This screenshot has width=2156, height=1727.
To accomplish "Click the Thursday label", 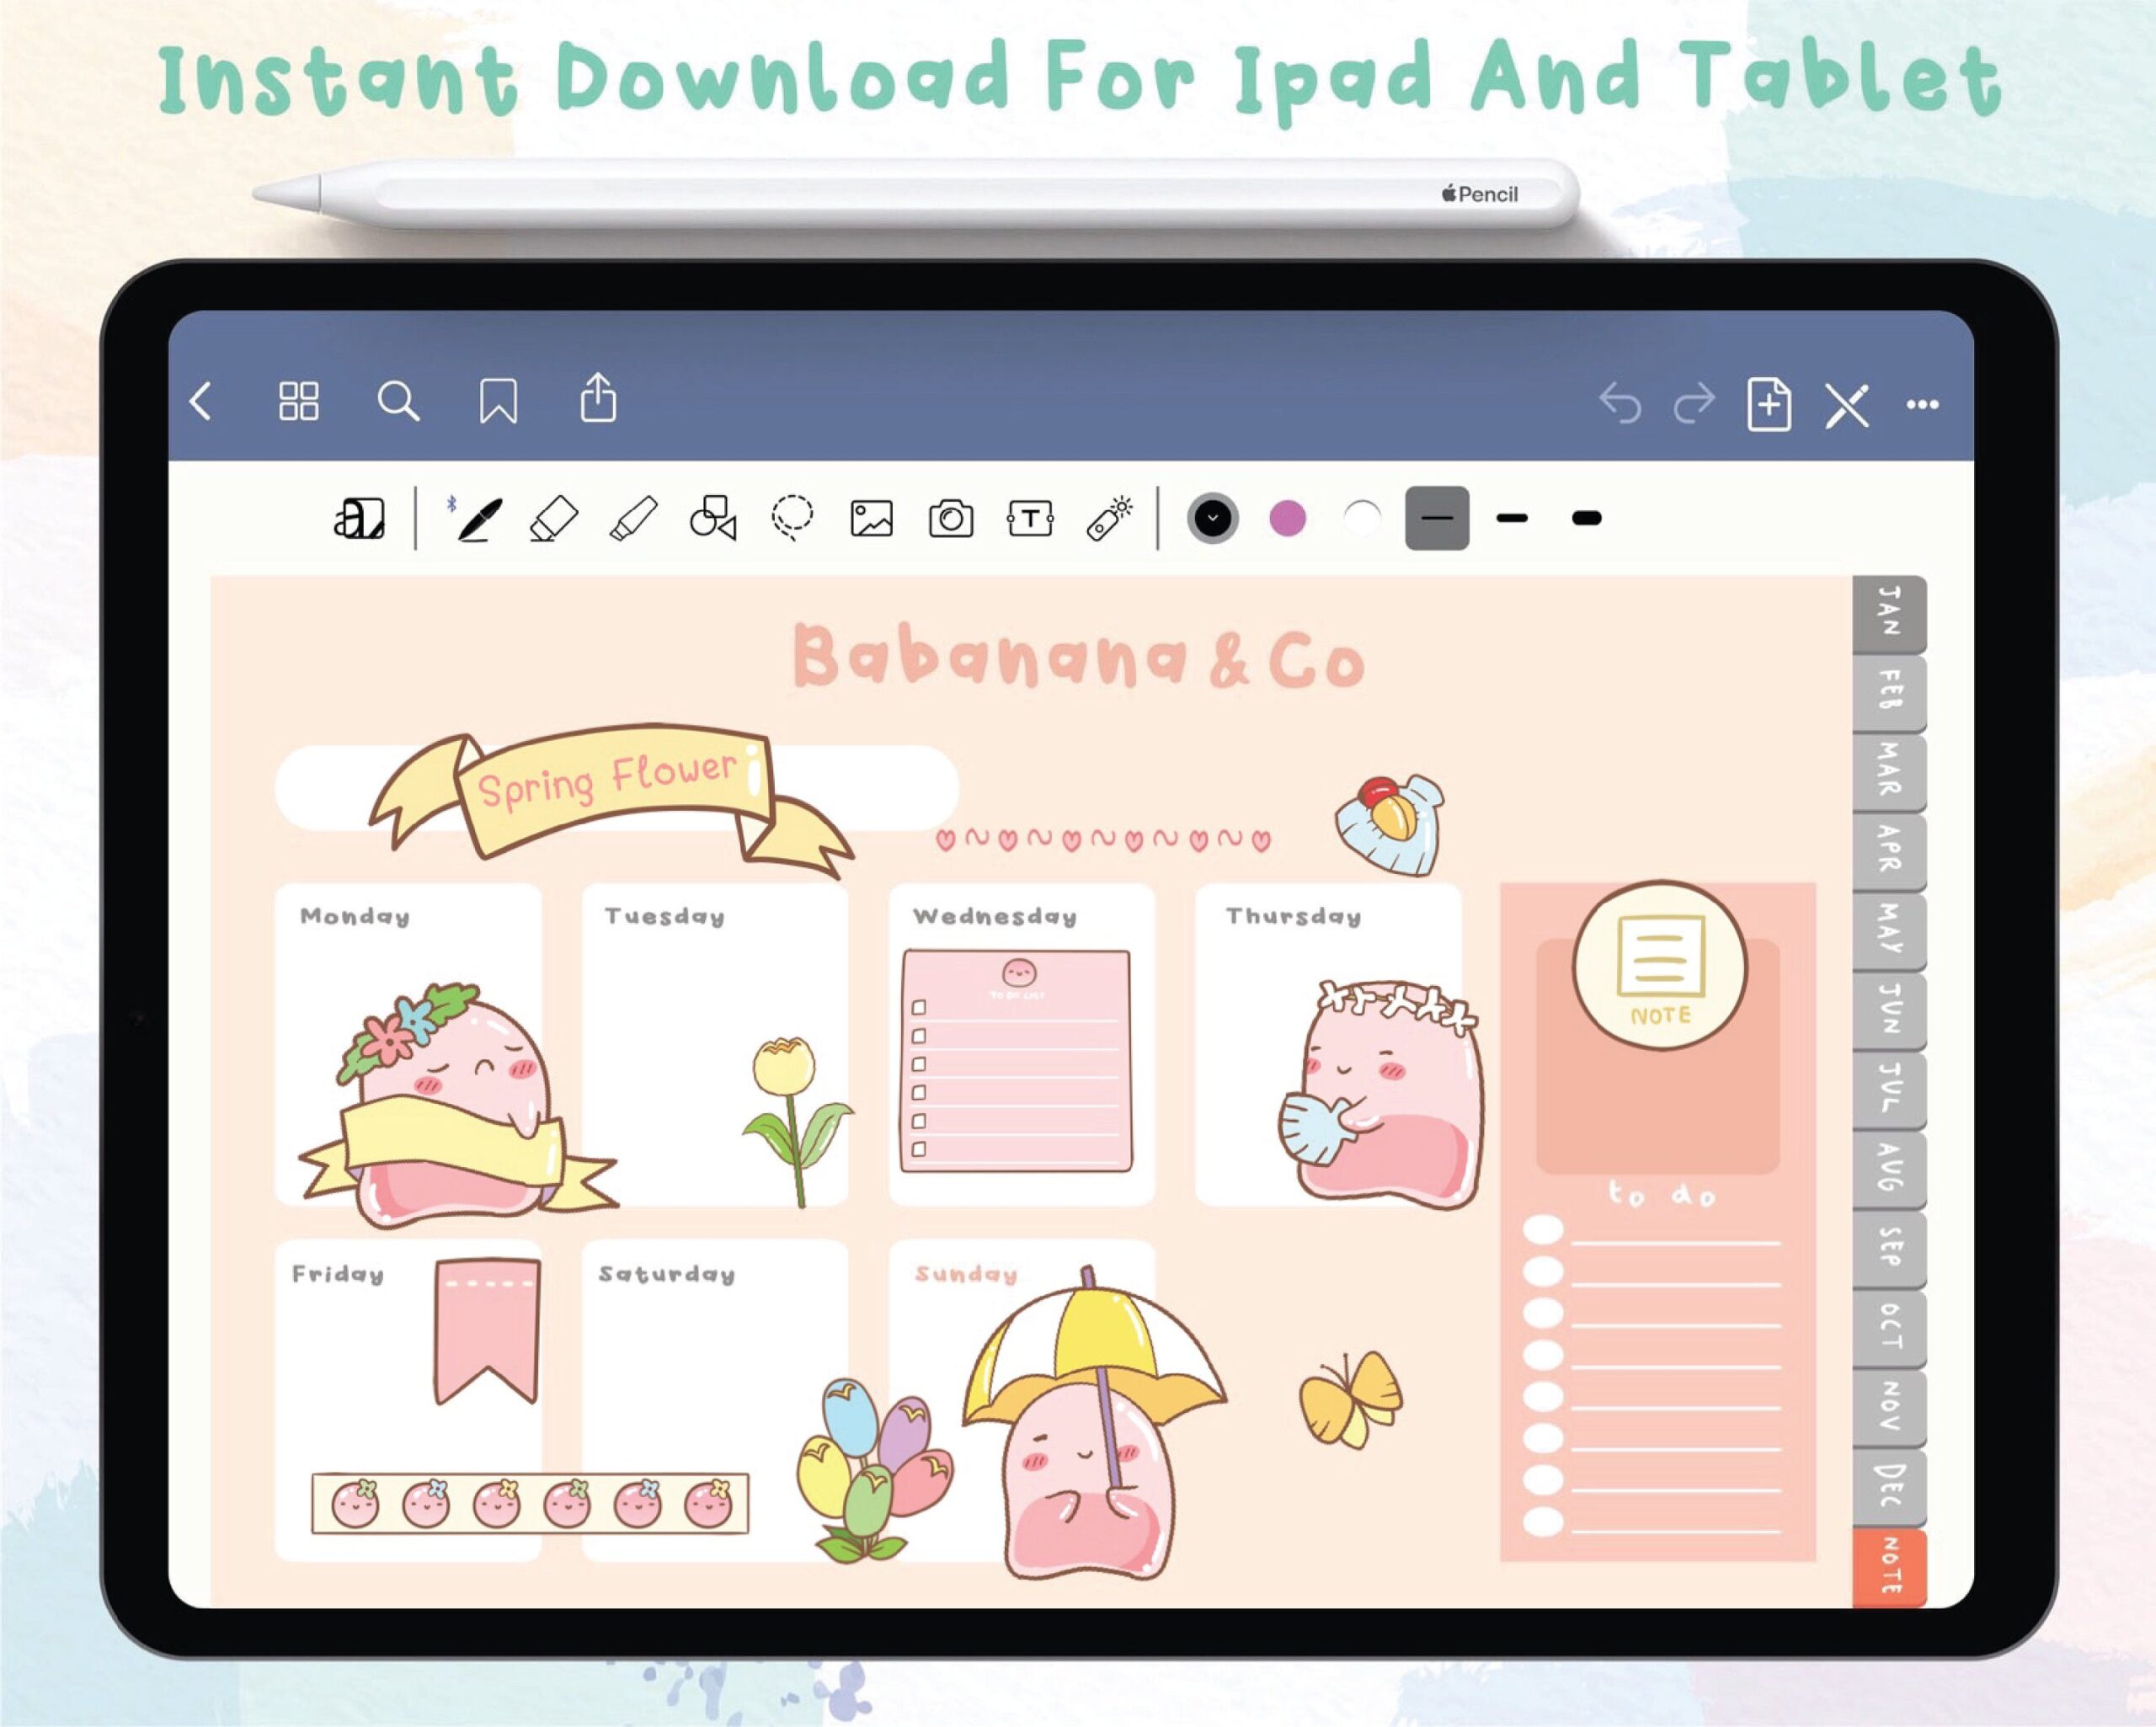I will tap(1293, 917).
